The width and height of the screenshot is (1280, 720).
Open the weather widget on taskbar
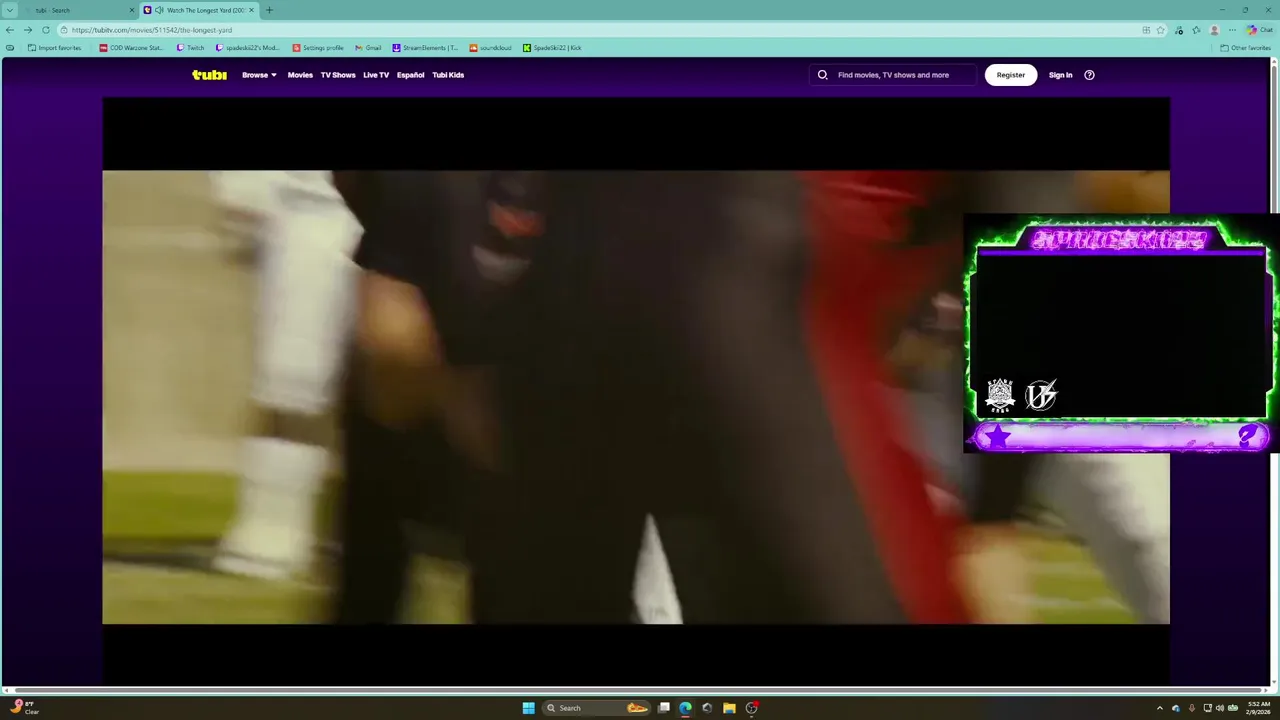click(x=27, y=707)
